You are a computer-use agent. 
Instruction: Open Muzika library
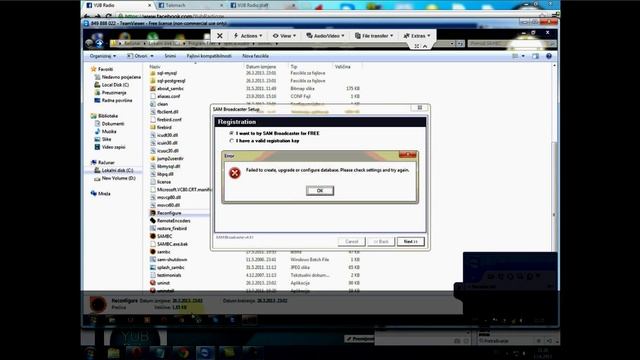coord(105,131)
